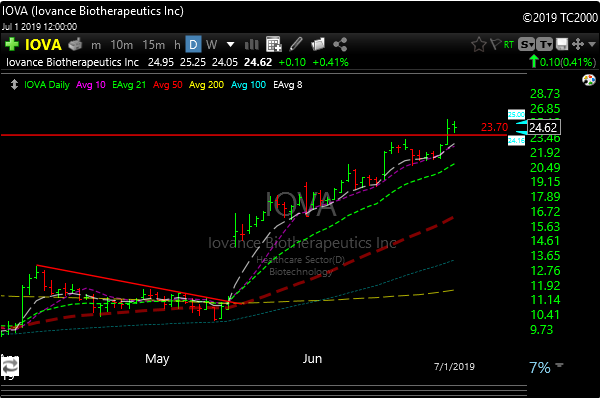
Task: Edit the Avg 100 moving average
Action: 248,85
